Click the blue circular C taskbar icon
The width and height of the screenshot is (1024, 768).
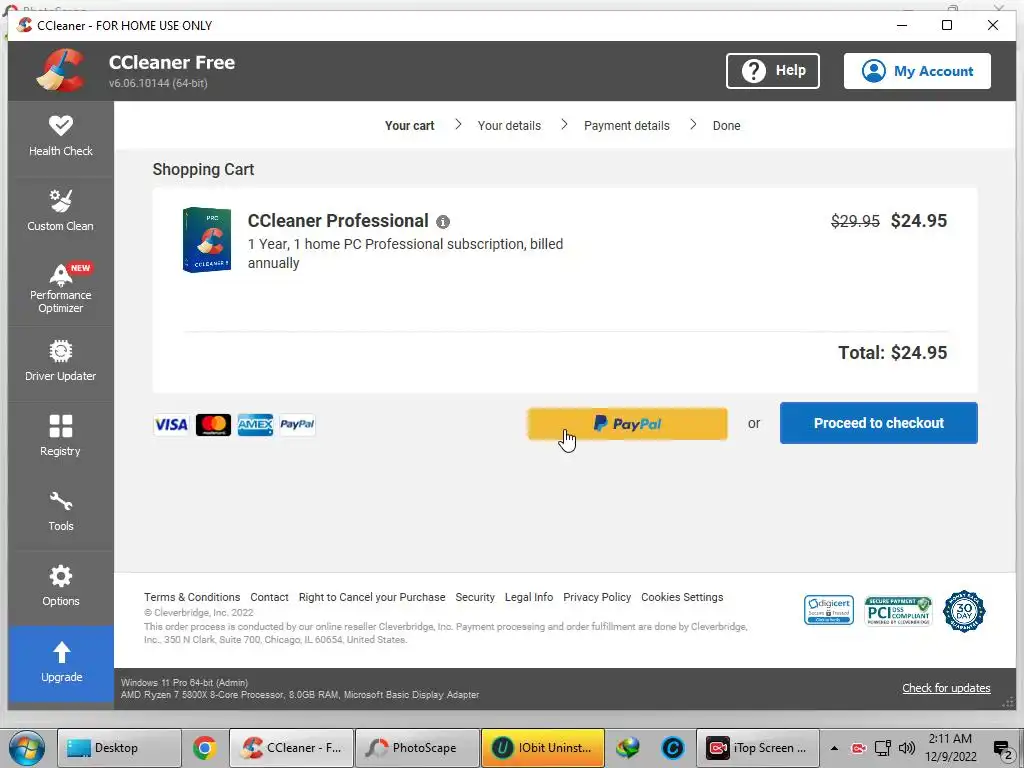click(673, 748)
